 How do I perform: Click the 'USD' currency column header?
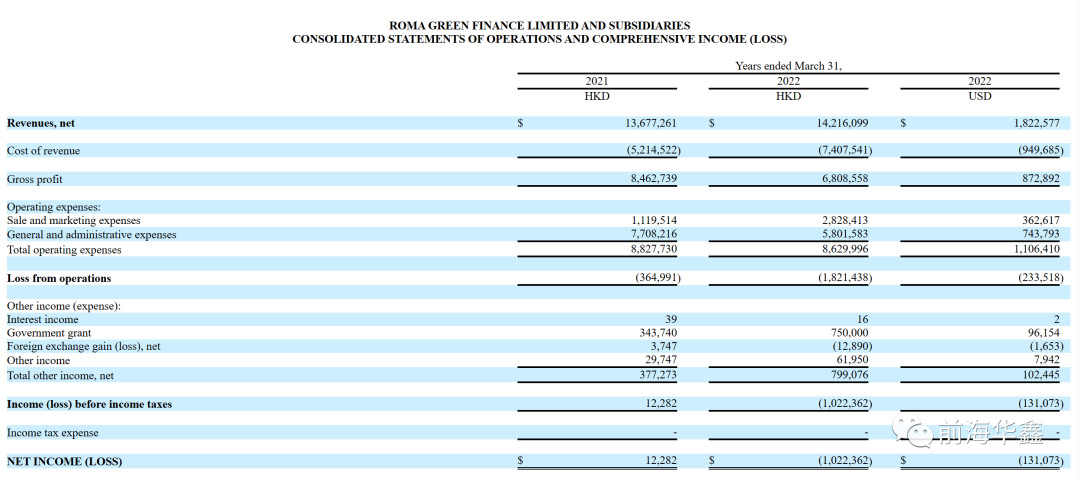[x=979, y=96]
